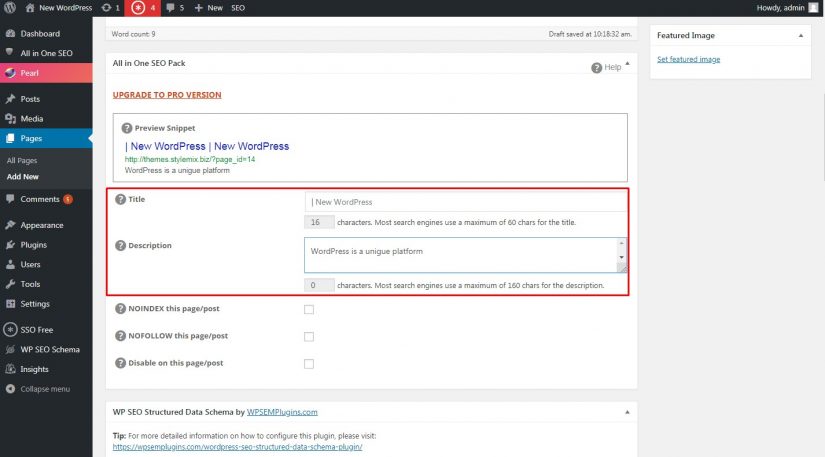Screen dimensions: 825x457
Task: Open SSO notifications badge showing 4
Action: (143, 8)
